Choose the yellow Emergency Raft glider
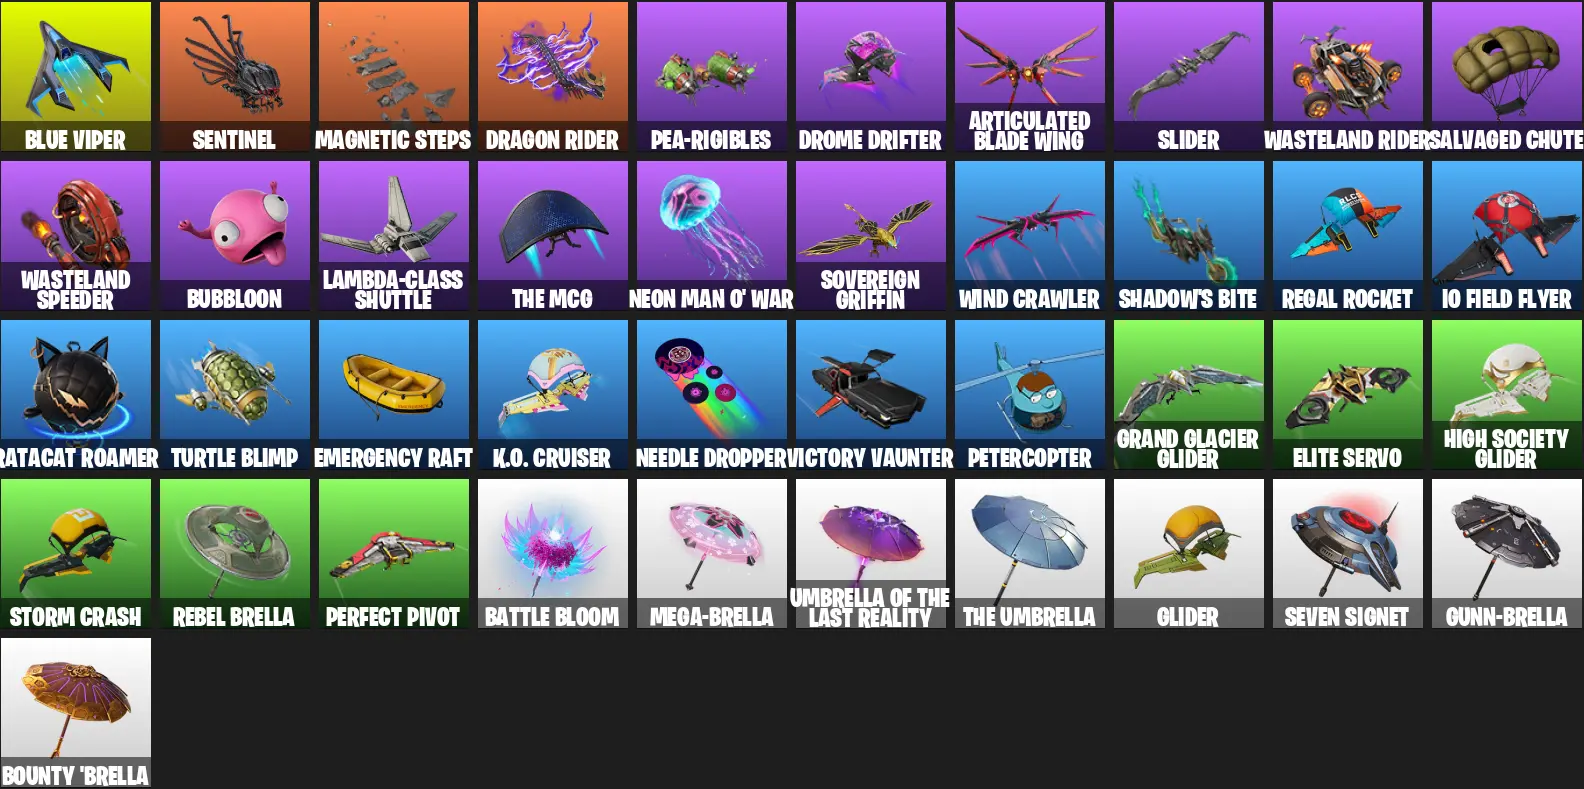This screenshot has width=1584, height=789. point(394,395)
